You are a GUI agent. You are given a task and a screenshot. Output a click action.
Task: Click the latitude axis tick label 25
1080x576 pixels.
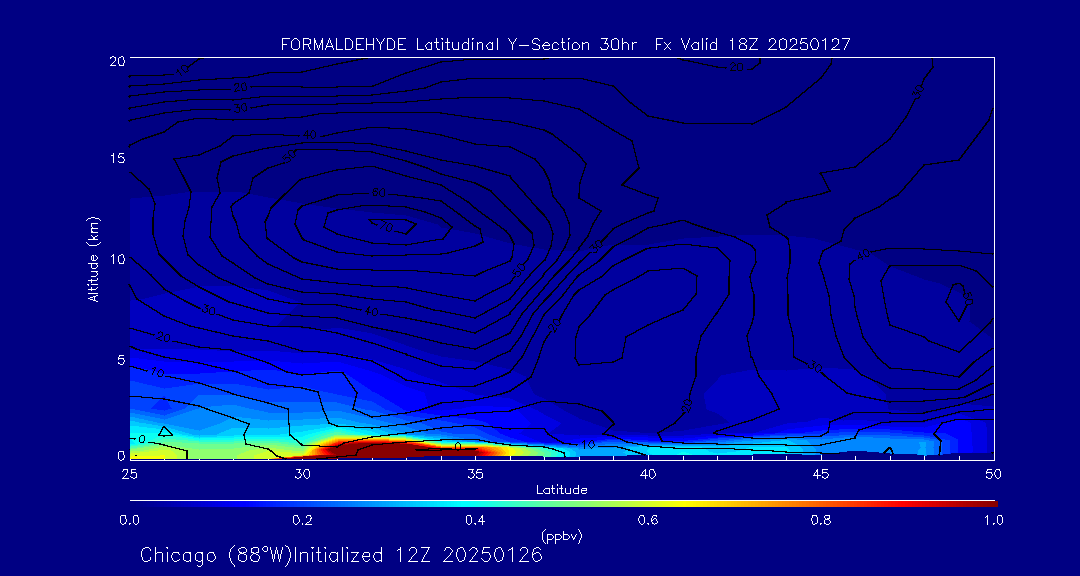pos(129,474)
